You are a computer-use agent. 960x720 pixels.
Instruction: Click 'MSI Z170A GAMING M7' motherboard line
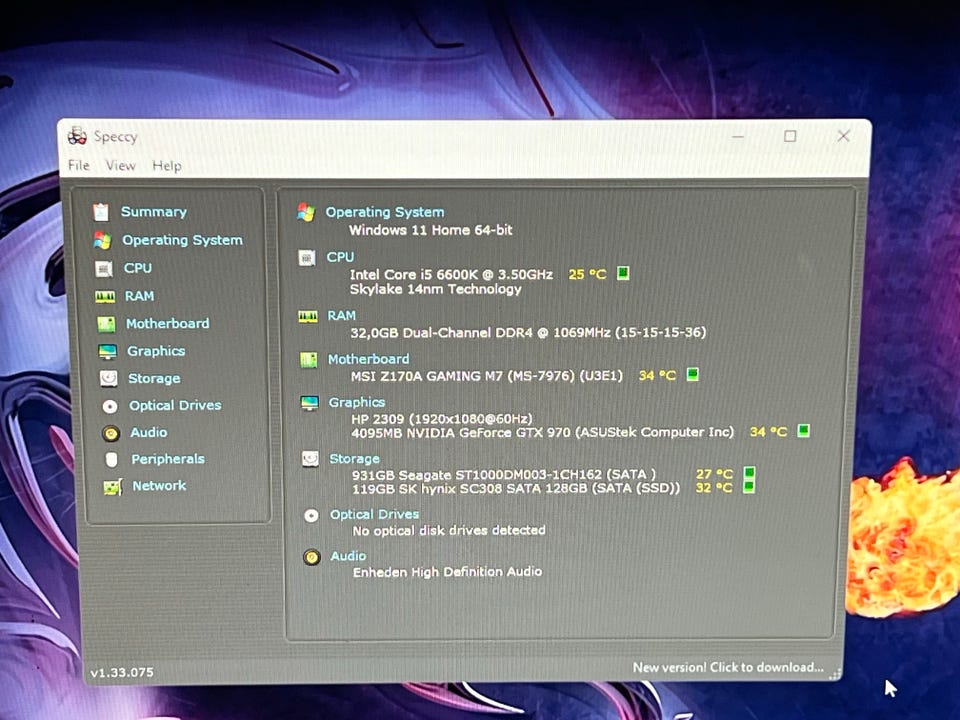(x=487, y=376)
